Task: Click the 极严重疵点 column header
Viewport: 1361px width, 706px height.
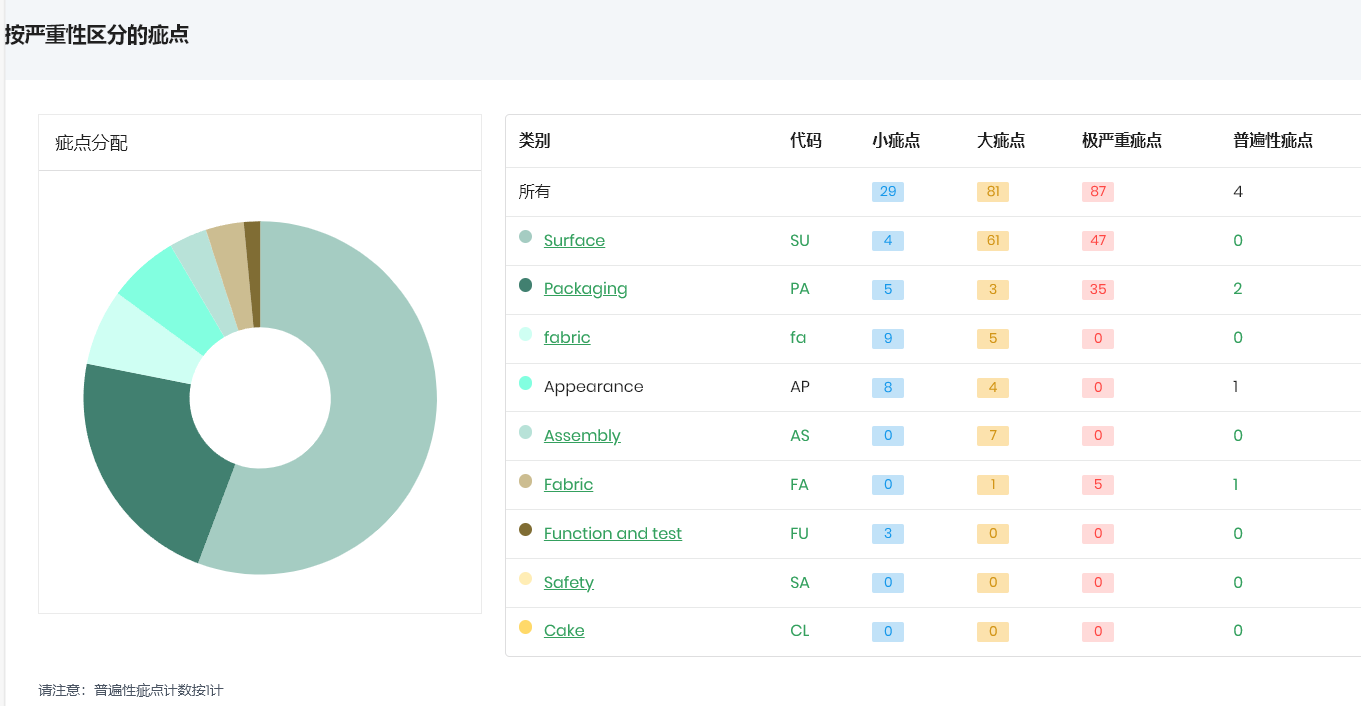Action: click(x=1122, y=141)
